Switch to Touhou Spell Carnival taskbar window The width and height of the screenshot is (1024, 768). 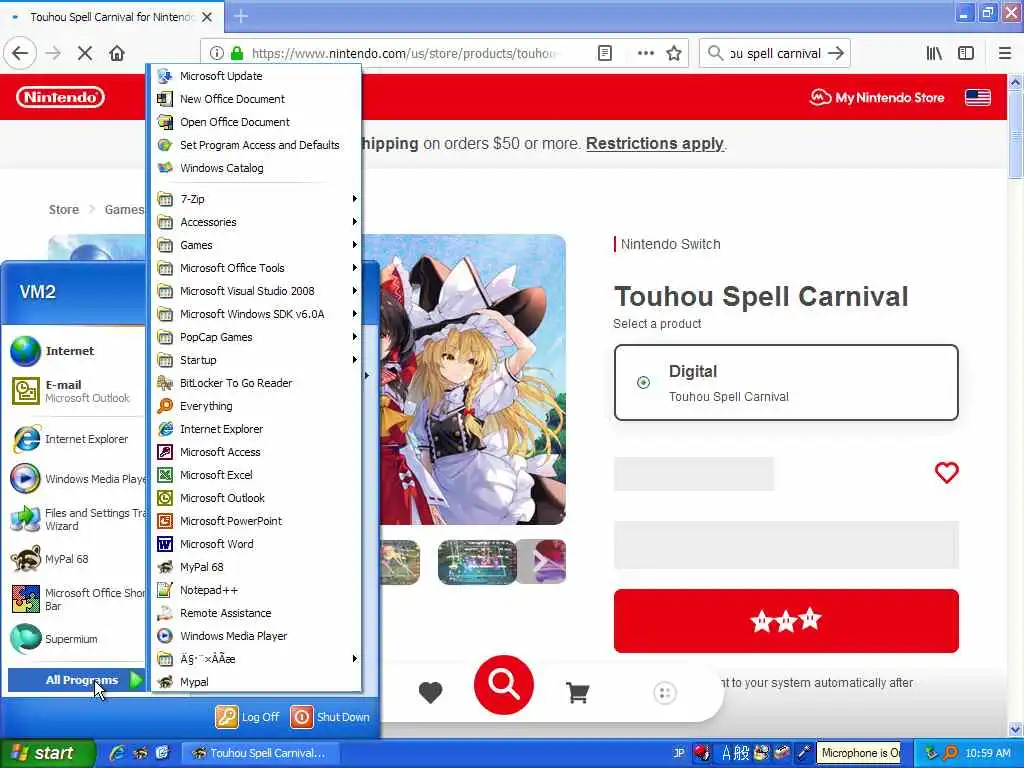click(x=259, y=753)
